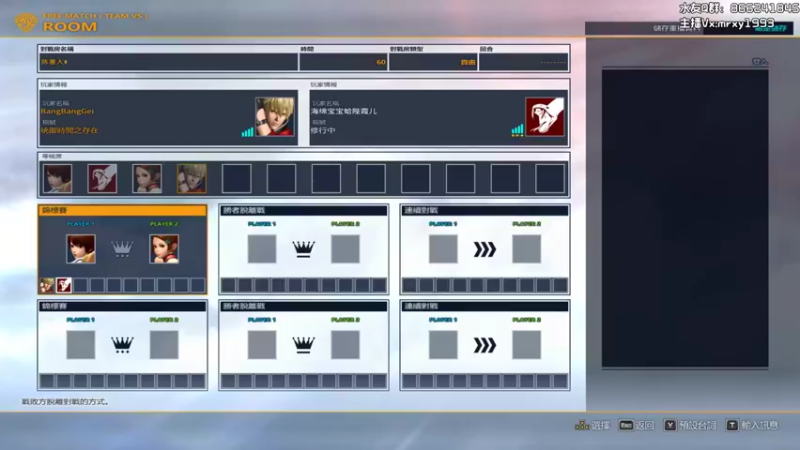This screenshot has width=800, height=450.
Task: Join the Player 1 slot in the upper 連續對戰 panel
Action: pos(443,249)
